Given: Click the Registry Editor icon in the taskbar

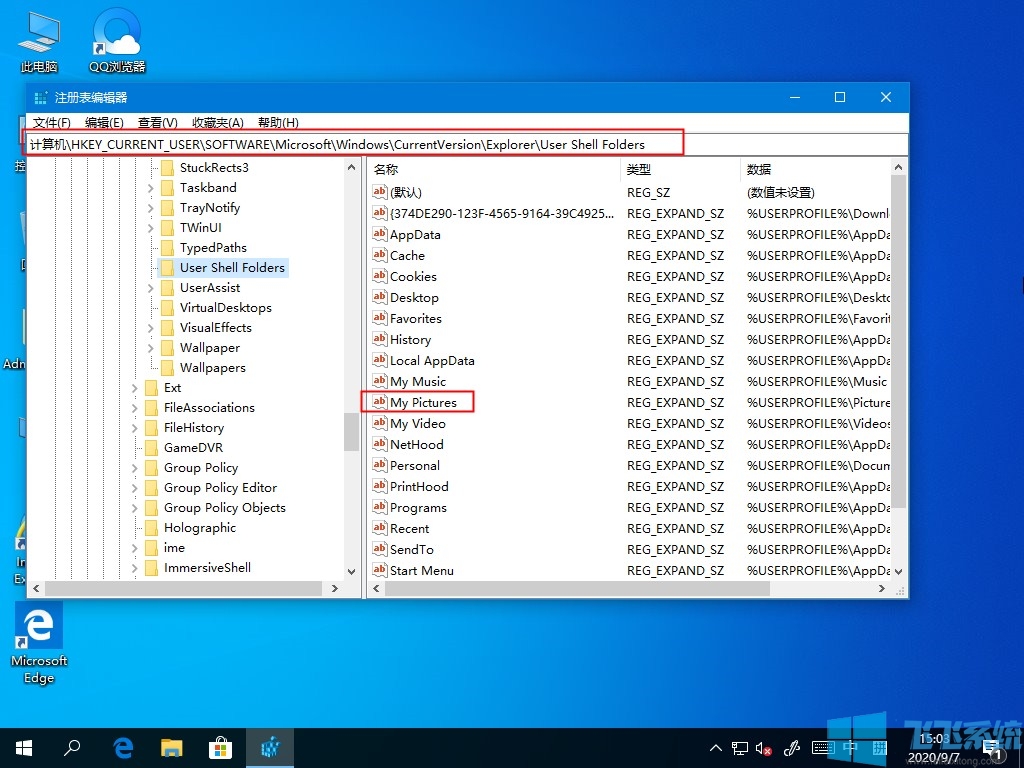Looking at the screenshot, I should point(270,747).
